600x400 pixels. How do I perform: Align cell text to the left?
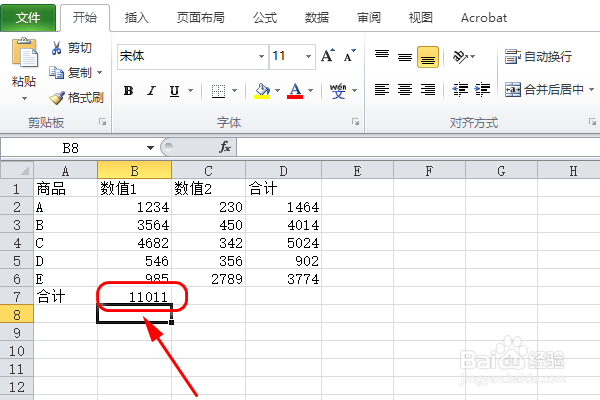pos(382,90)
